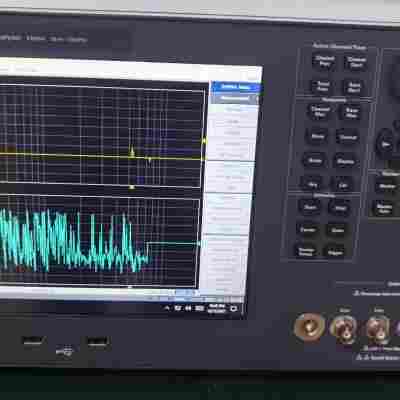Click the round arrow key beside the knob
This screenshot has width=400, height=400.
click(386, 144)
